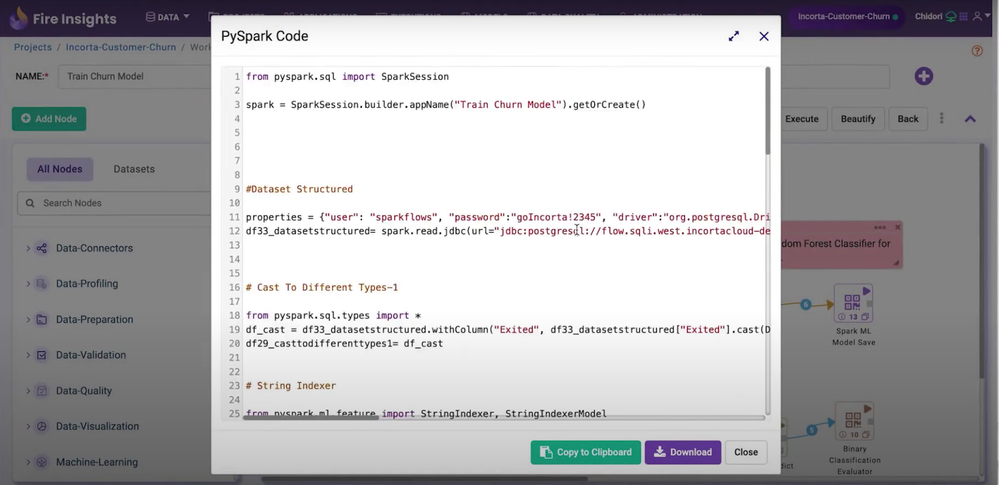Switch to the Datasets tab

(134, 169)
